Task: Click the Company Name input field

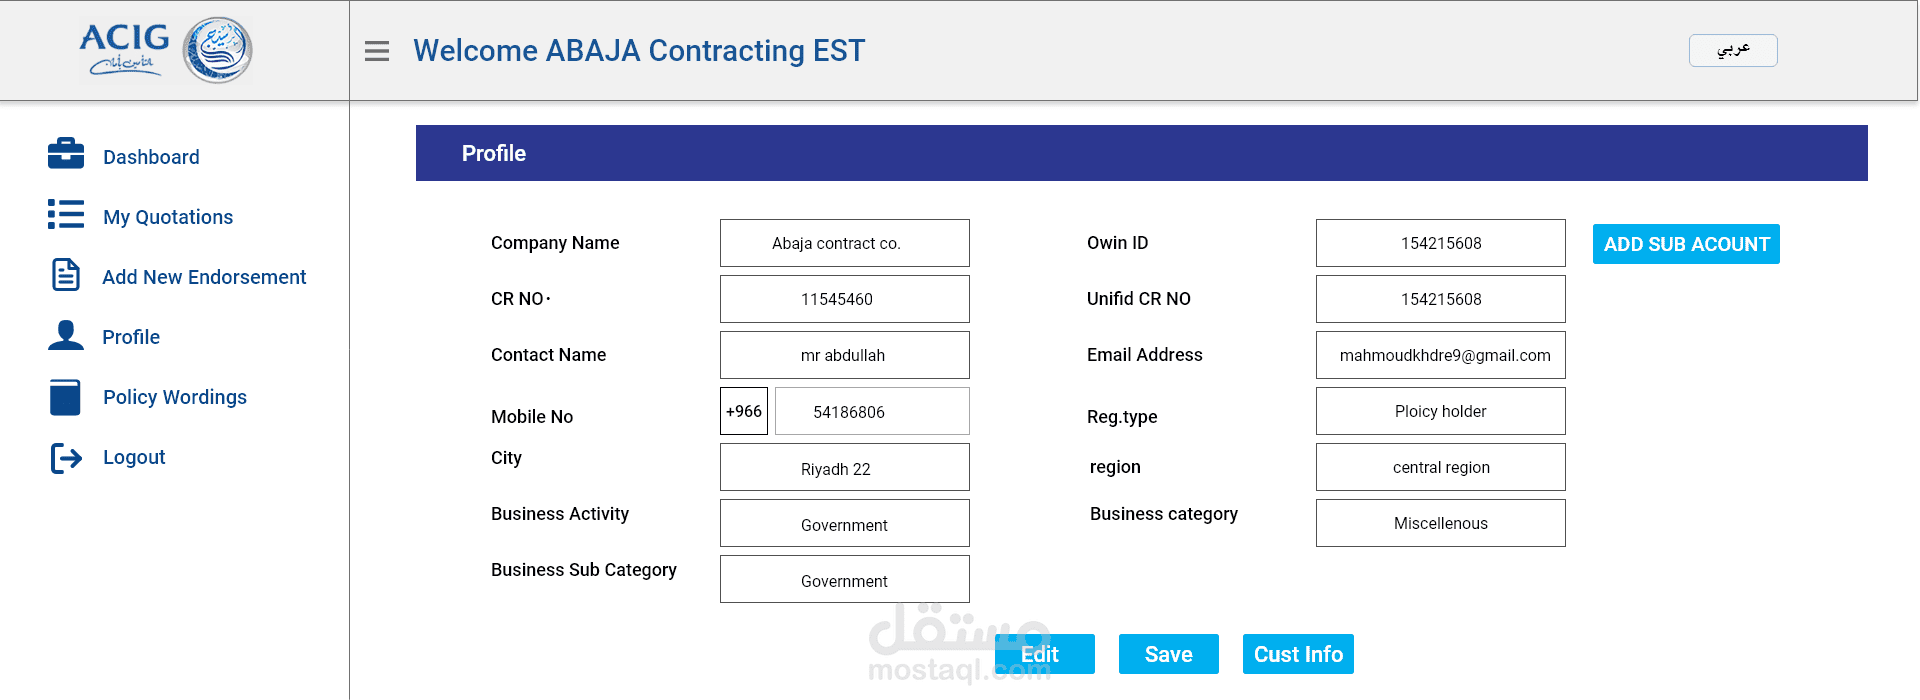Action: (844, 243)
